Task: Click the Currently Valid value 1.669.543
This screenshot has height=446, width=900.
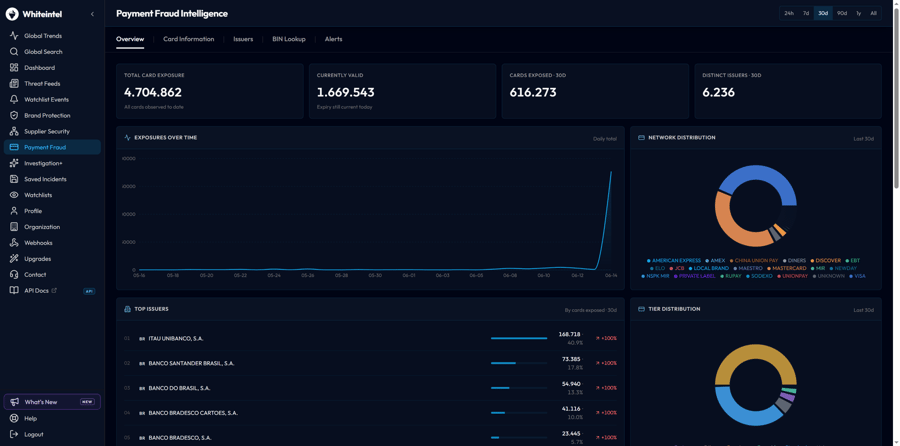Action: 346,92
